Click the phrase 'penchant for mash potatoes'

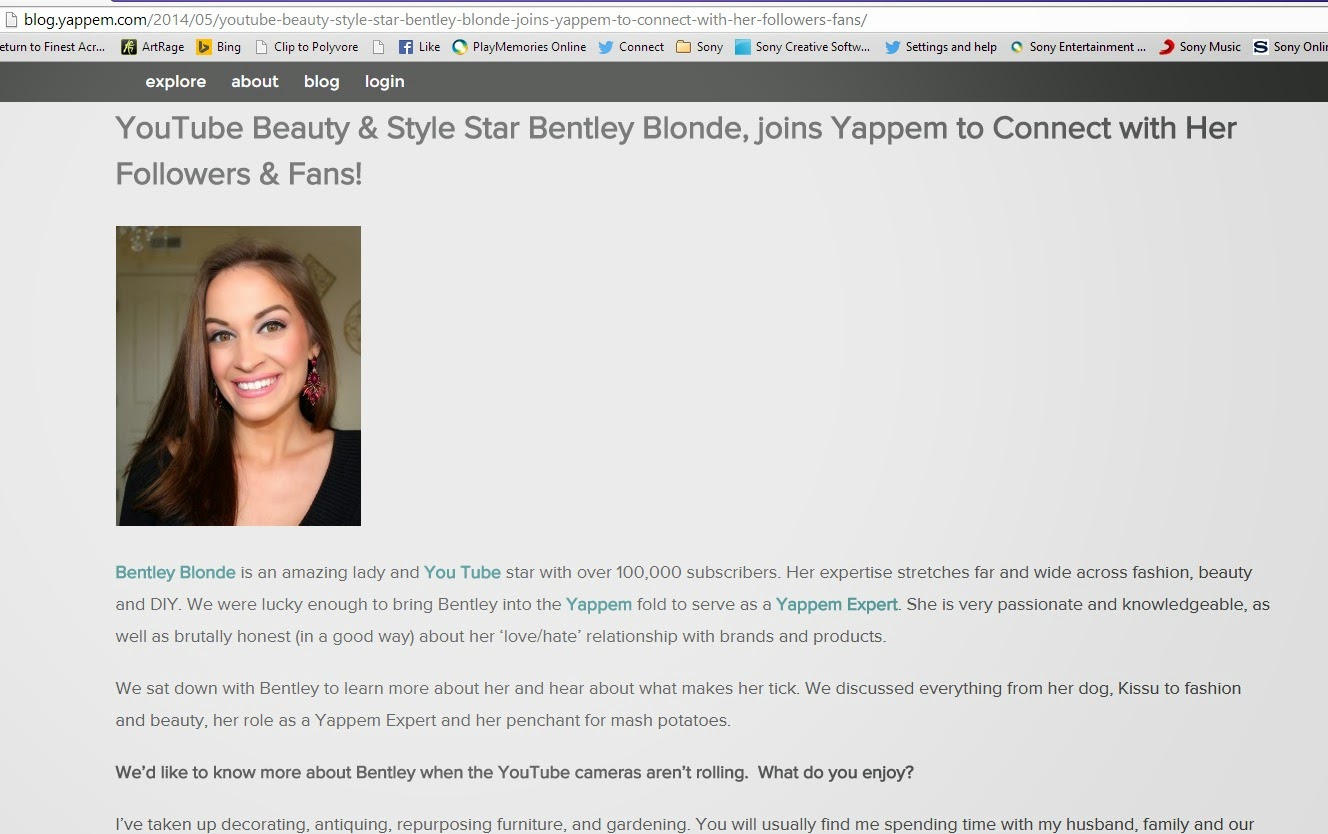point(627,720)
